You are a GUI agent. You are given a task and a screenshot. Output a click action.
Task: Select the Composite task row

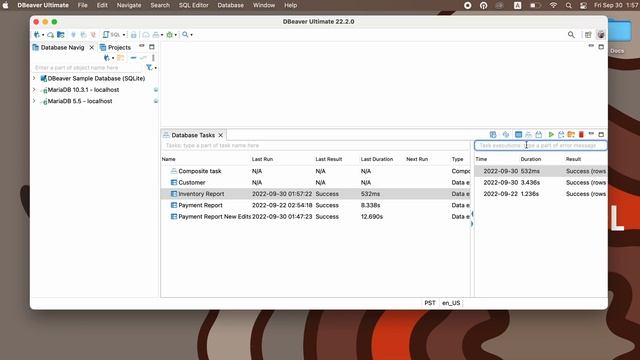(316, 171)
